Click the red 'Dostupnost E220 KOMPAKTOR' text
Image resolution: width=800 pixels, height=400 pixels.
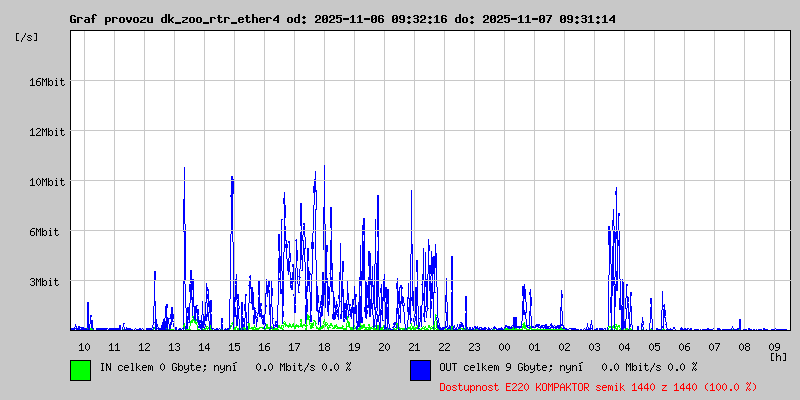pyautogui.click(x=598, y=386)
